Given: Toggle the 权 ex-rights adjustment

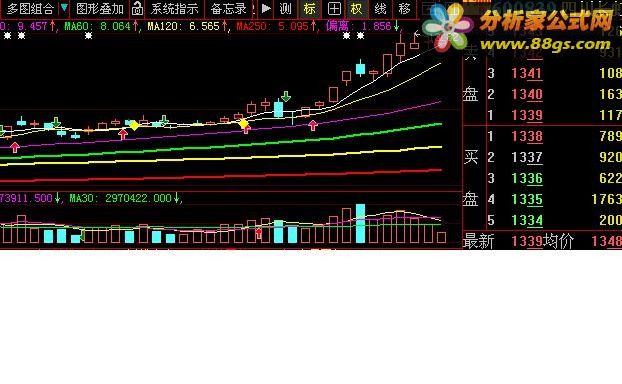Looking at the screenshot, I should coord(357,9).
